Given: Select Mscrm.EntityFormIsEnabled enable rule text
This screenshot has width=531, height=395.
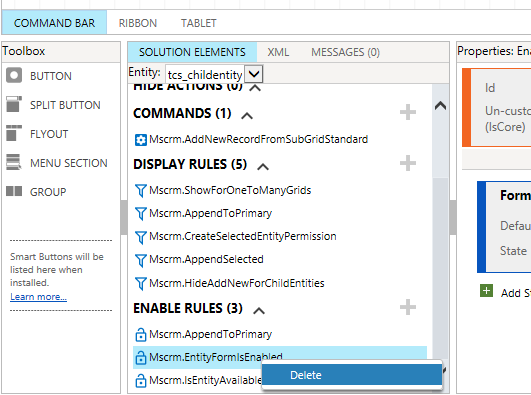Looking at the screenshot, I should click(216, 357).
